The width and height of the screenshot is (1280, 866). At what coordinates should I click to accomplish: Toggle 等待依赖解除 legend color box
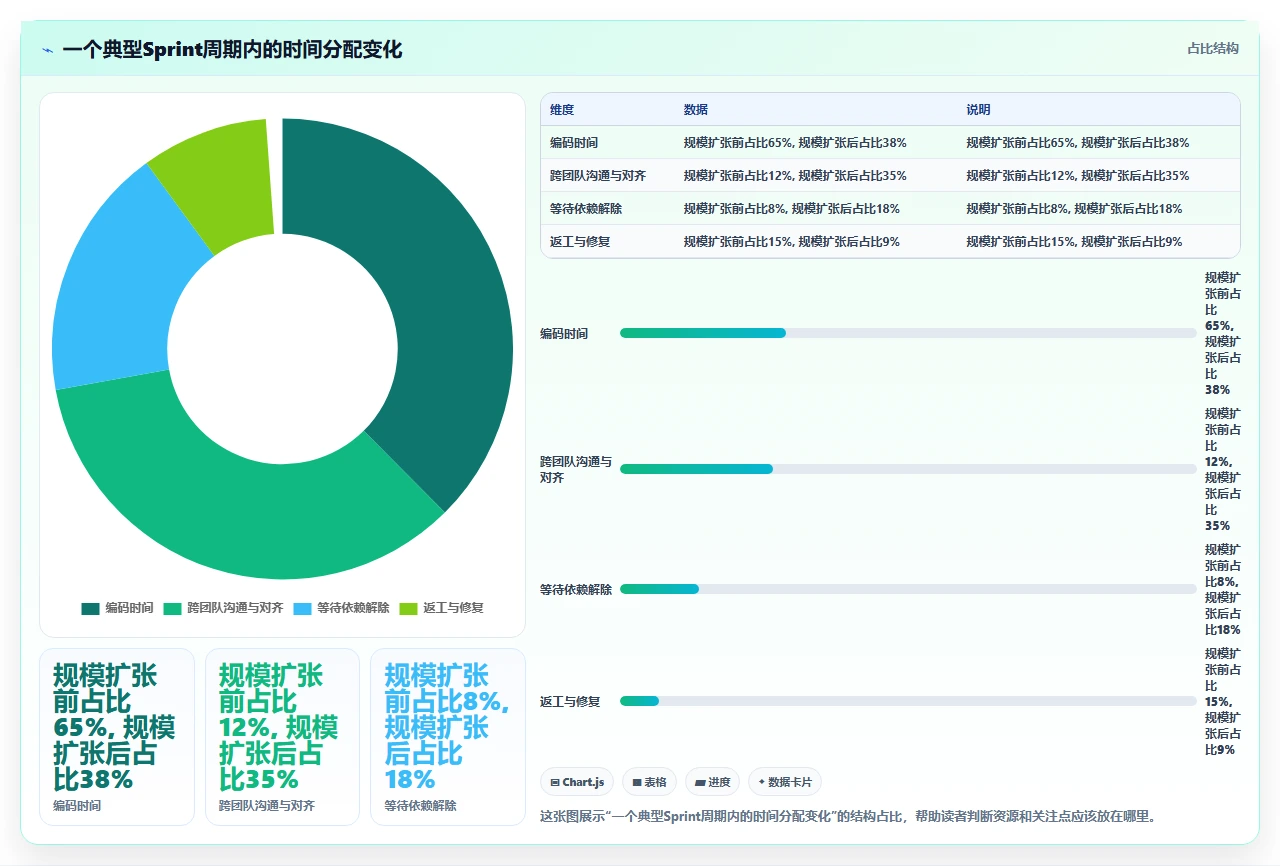pyautogui.click(x=302, y=608)
